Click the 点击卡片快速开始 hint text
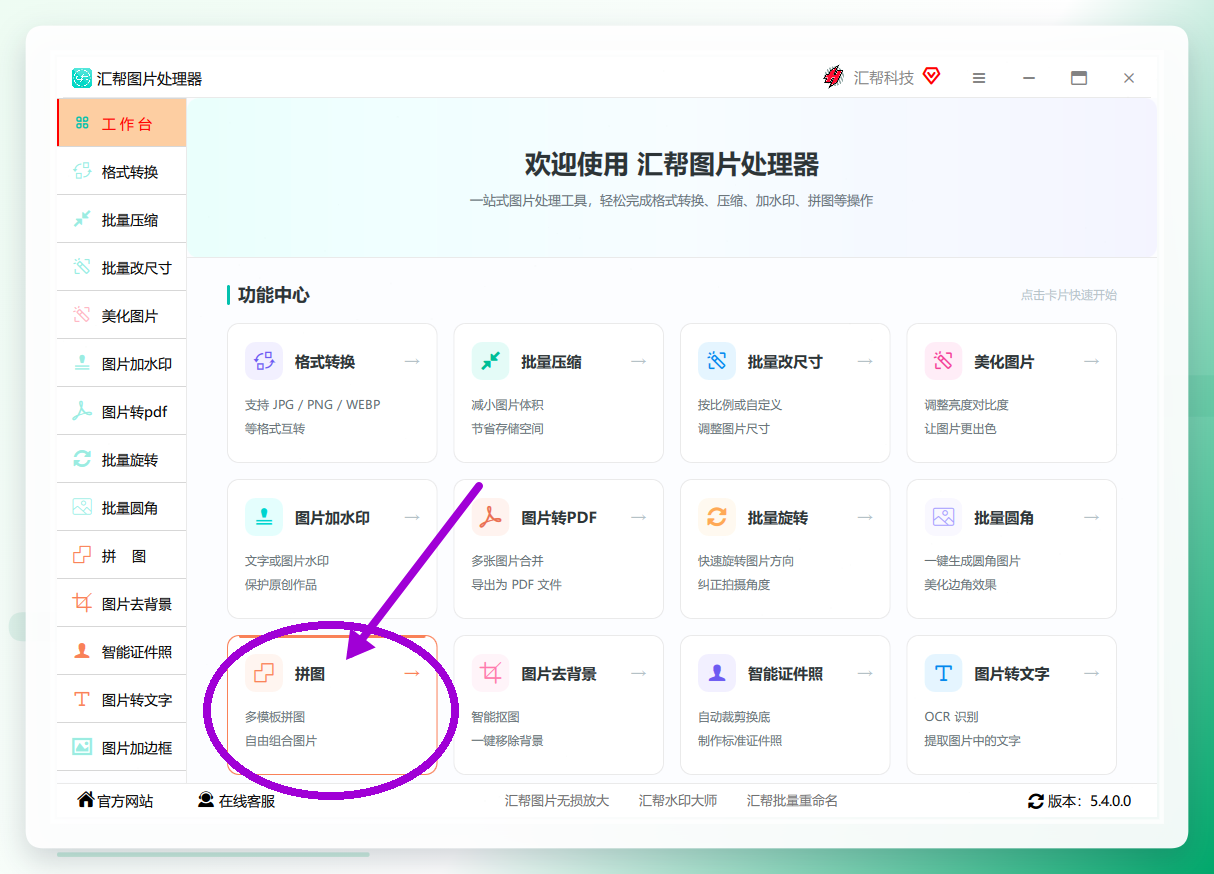Image resolution: width=1214 pixels, height=874 pixels. tap(1068, 295)
